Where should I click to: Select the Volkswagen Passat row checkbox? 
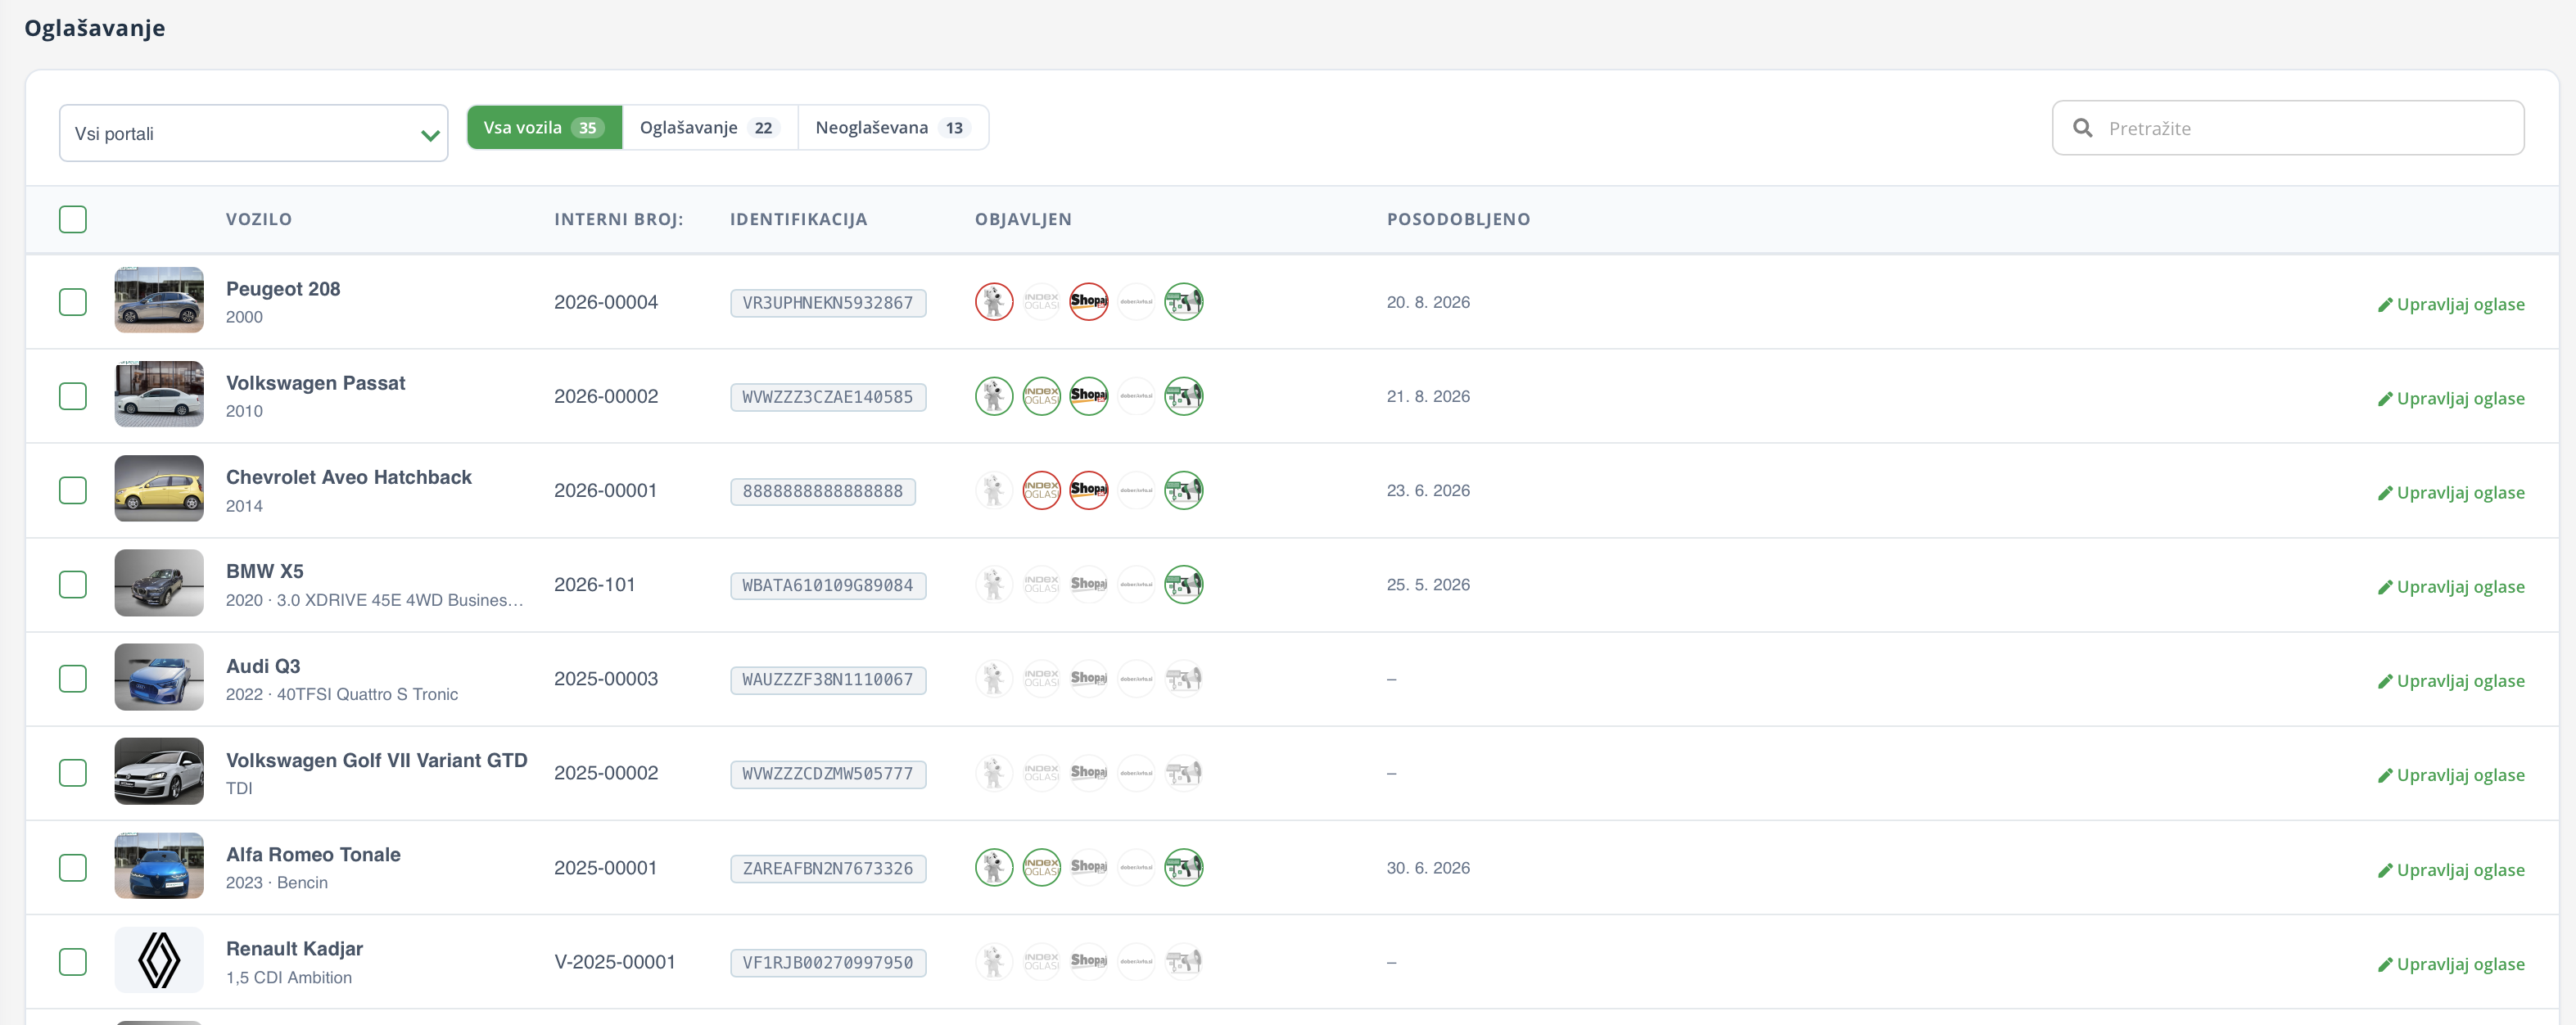pos(73,396)
